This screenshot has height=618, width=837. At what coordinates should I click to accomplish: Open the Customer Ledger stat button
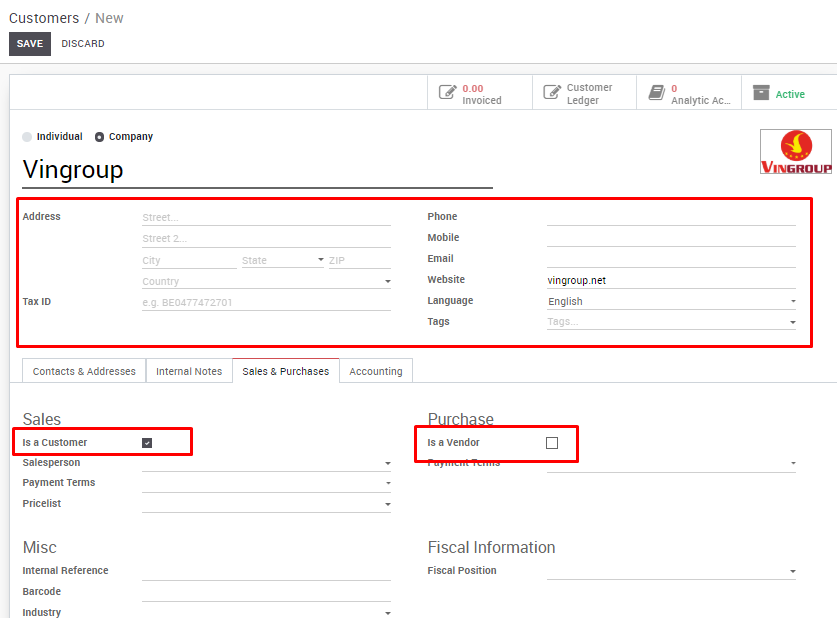click(x=585, y=93)
